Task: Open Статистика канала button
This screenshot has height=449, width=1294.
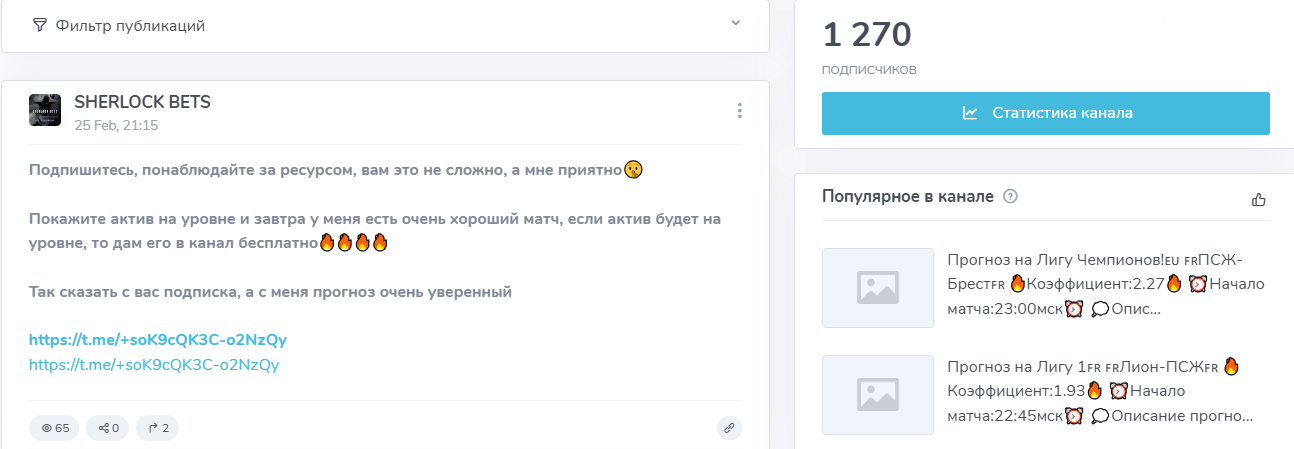Action: pos(1046,113)
